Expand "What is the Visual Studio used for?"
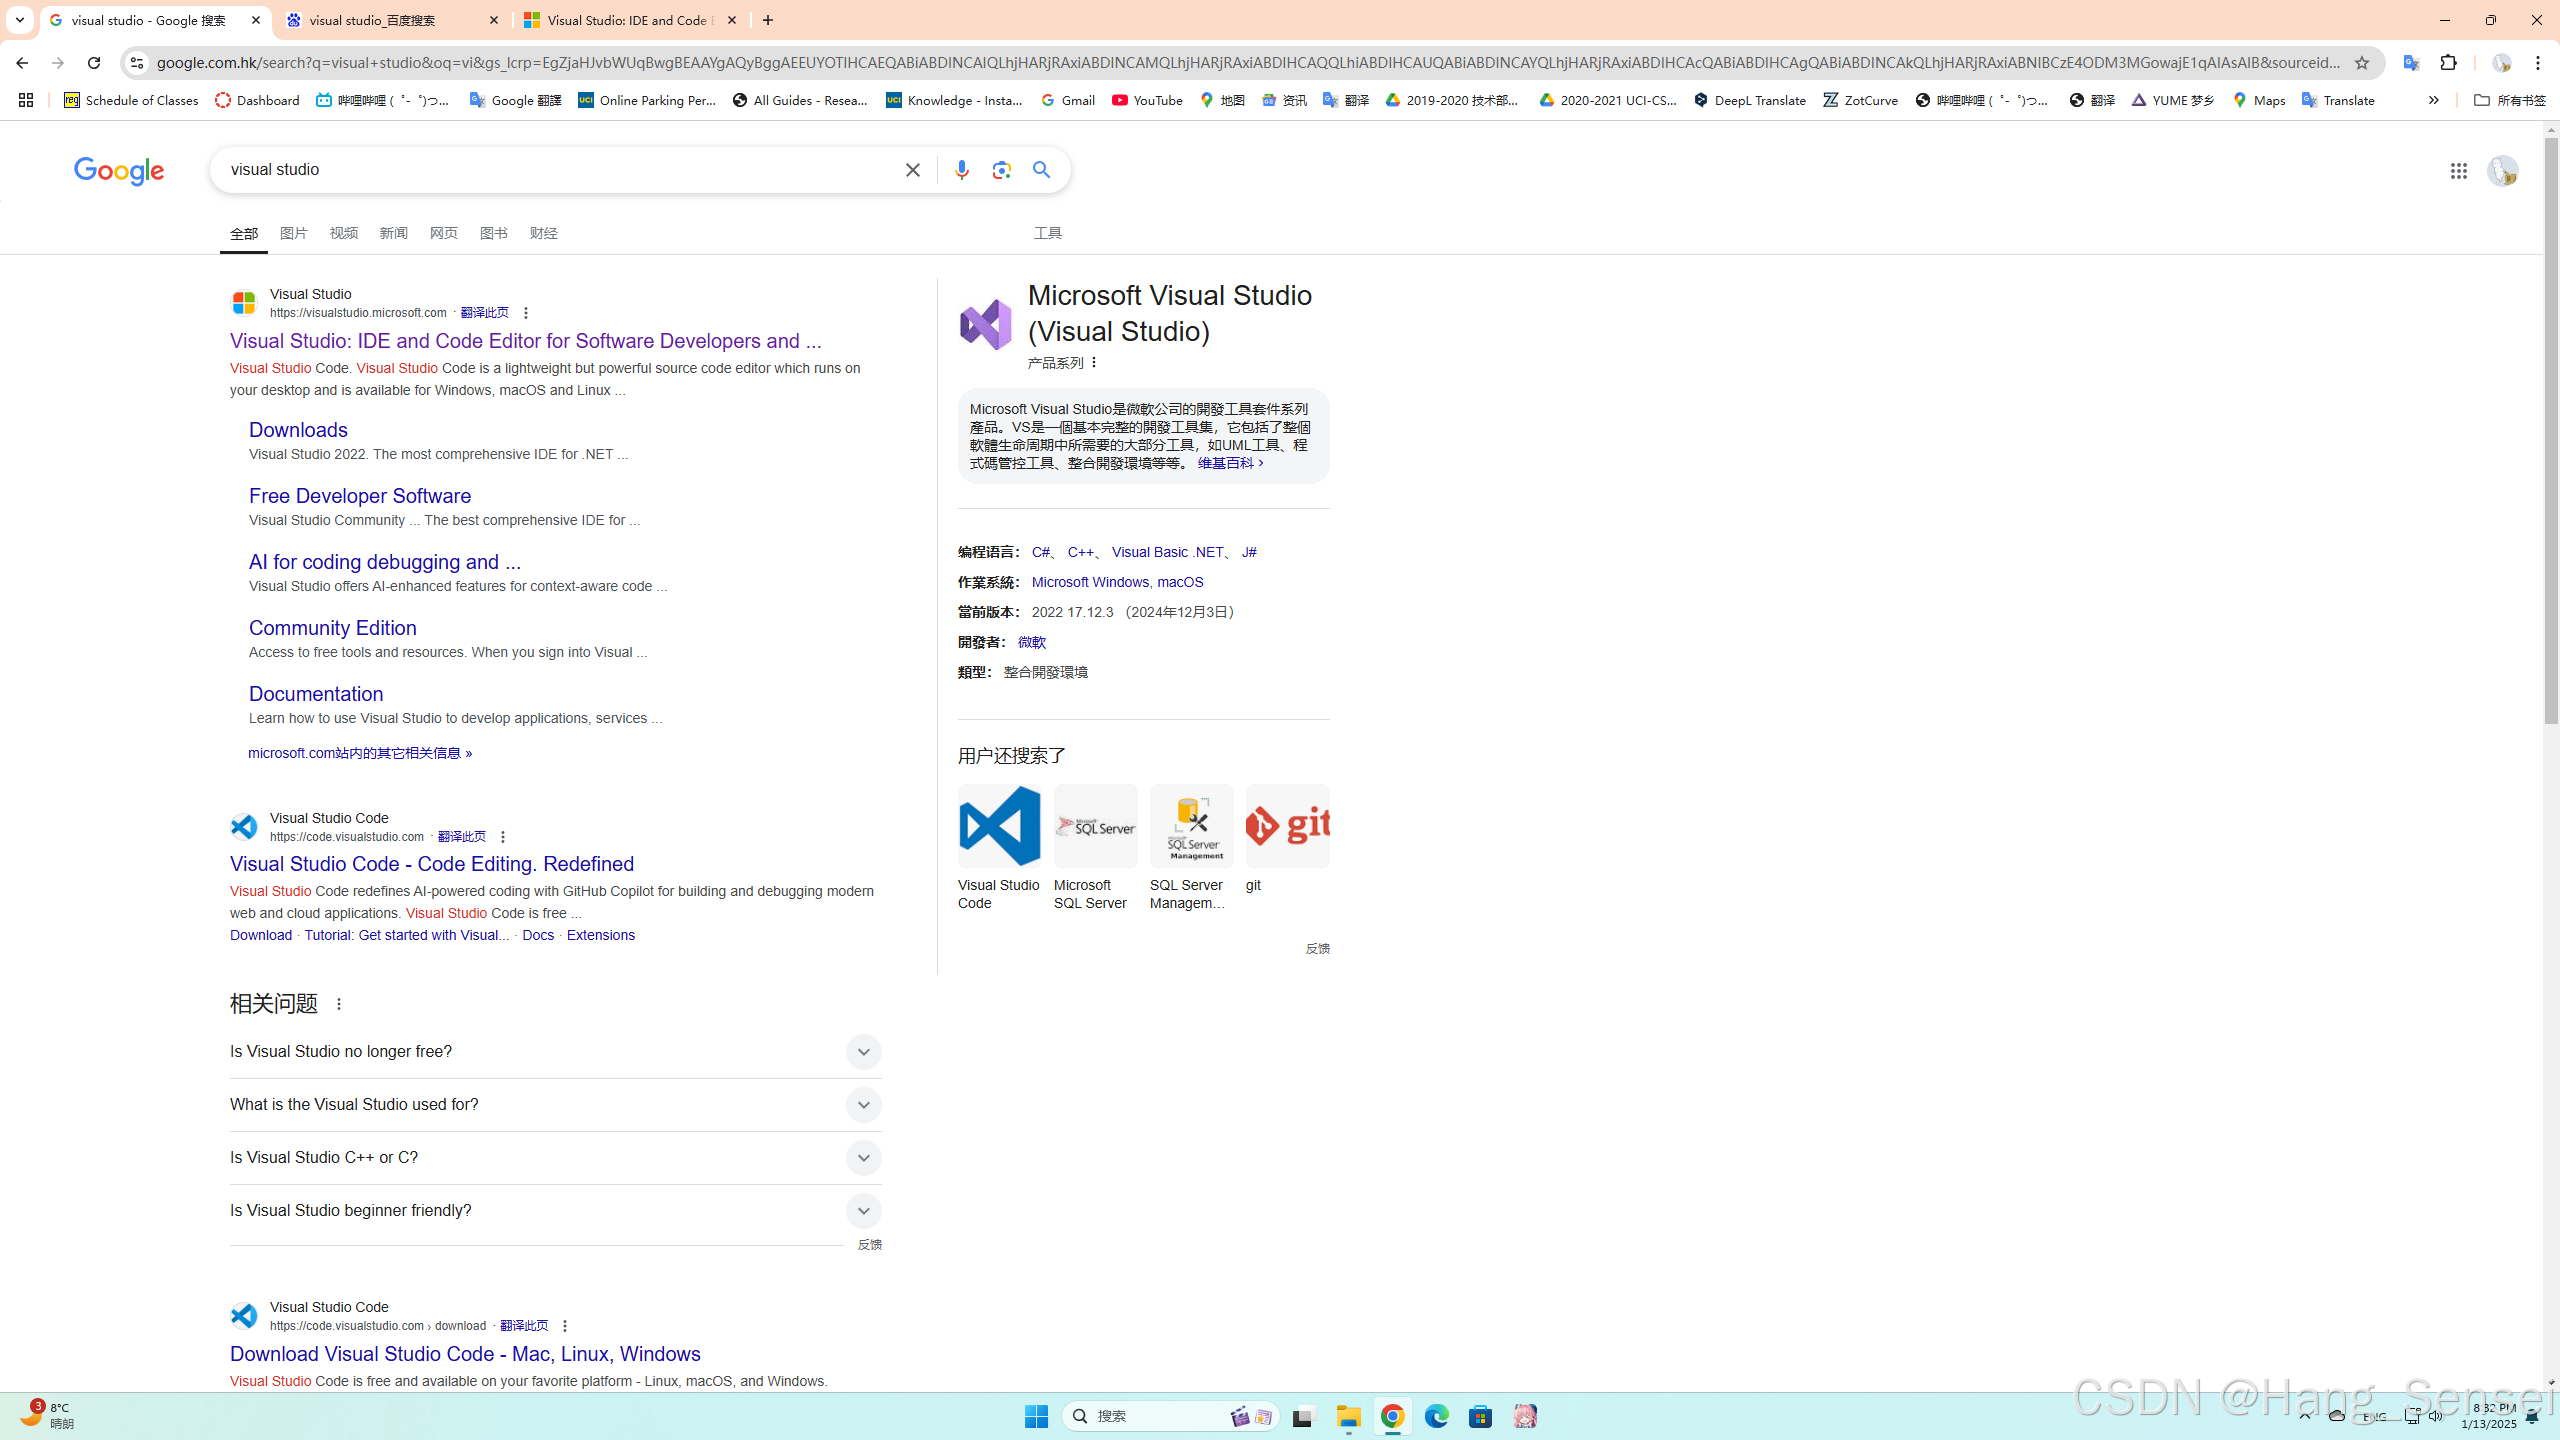Image resolution: width=2560 pixels, height=1440 pixels. click(863, 1104)
